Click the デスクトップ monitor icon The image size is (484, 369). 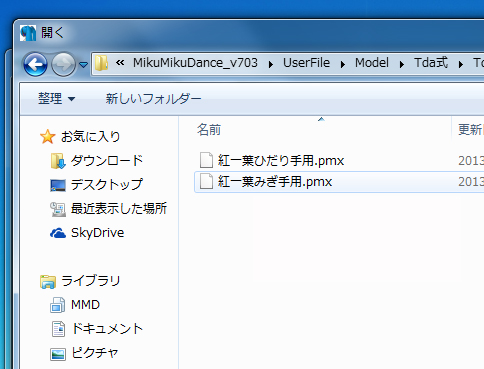coord(58,185)
